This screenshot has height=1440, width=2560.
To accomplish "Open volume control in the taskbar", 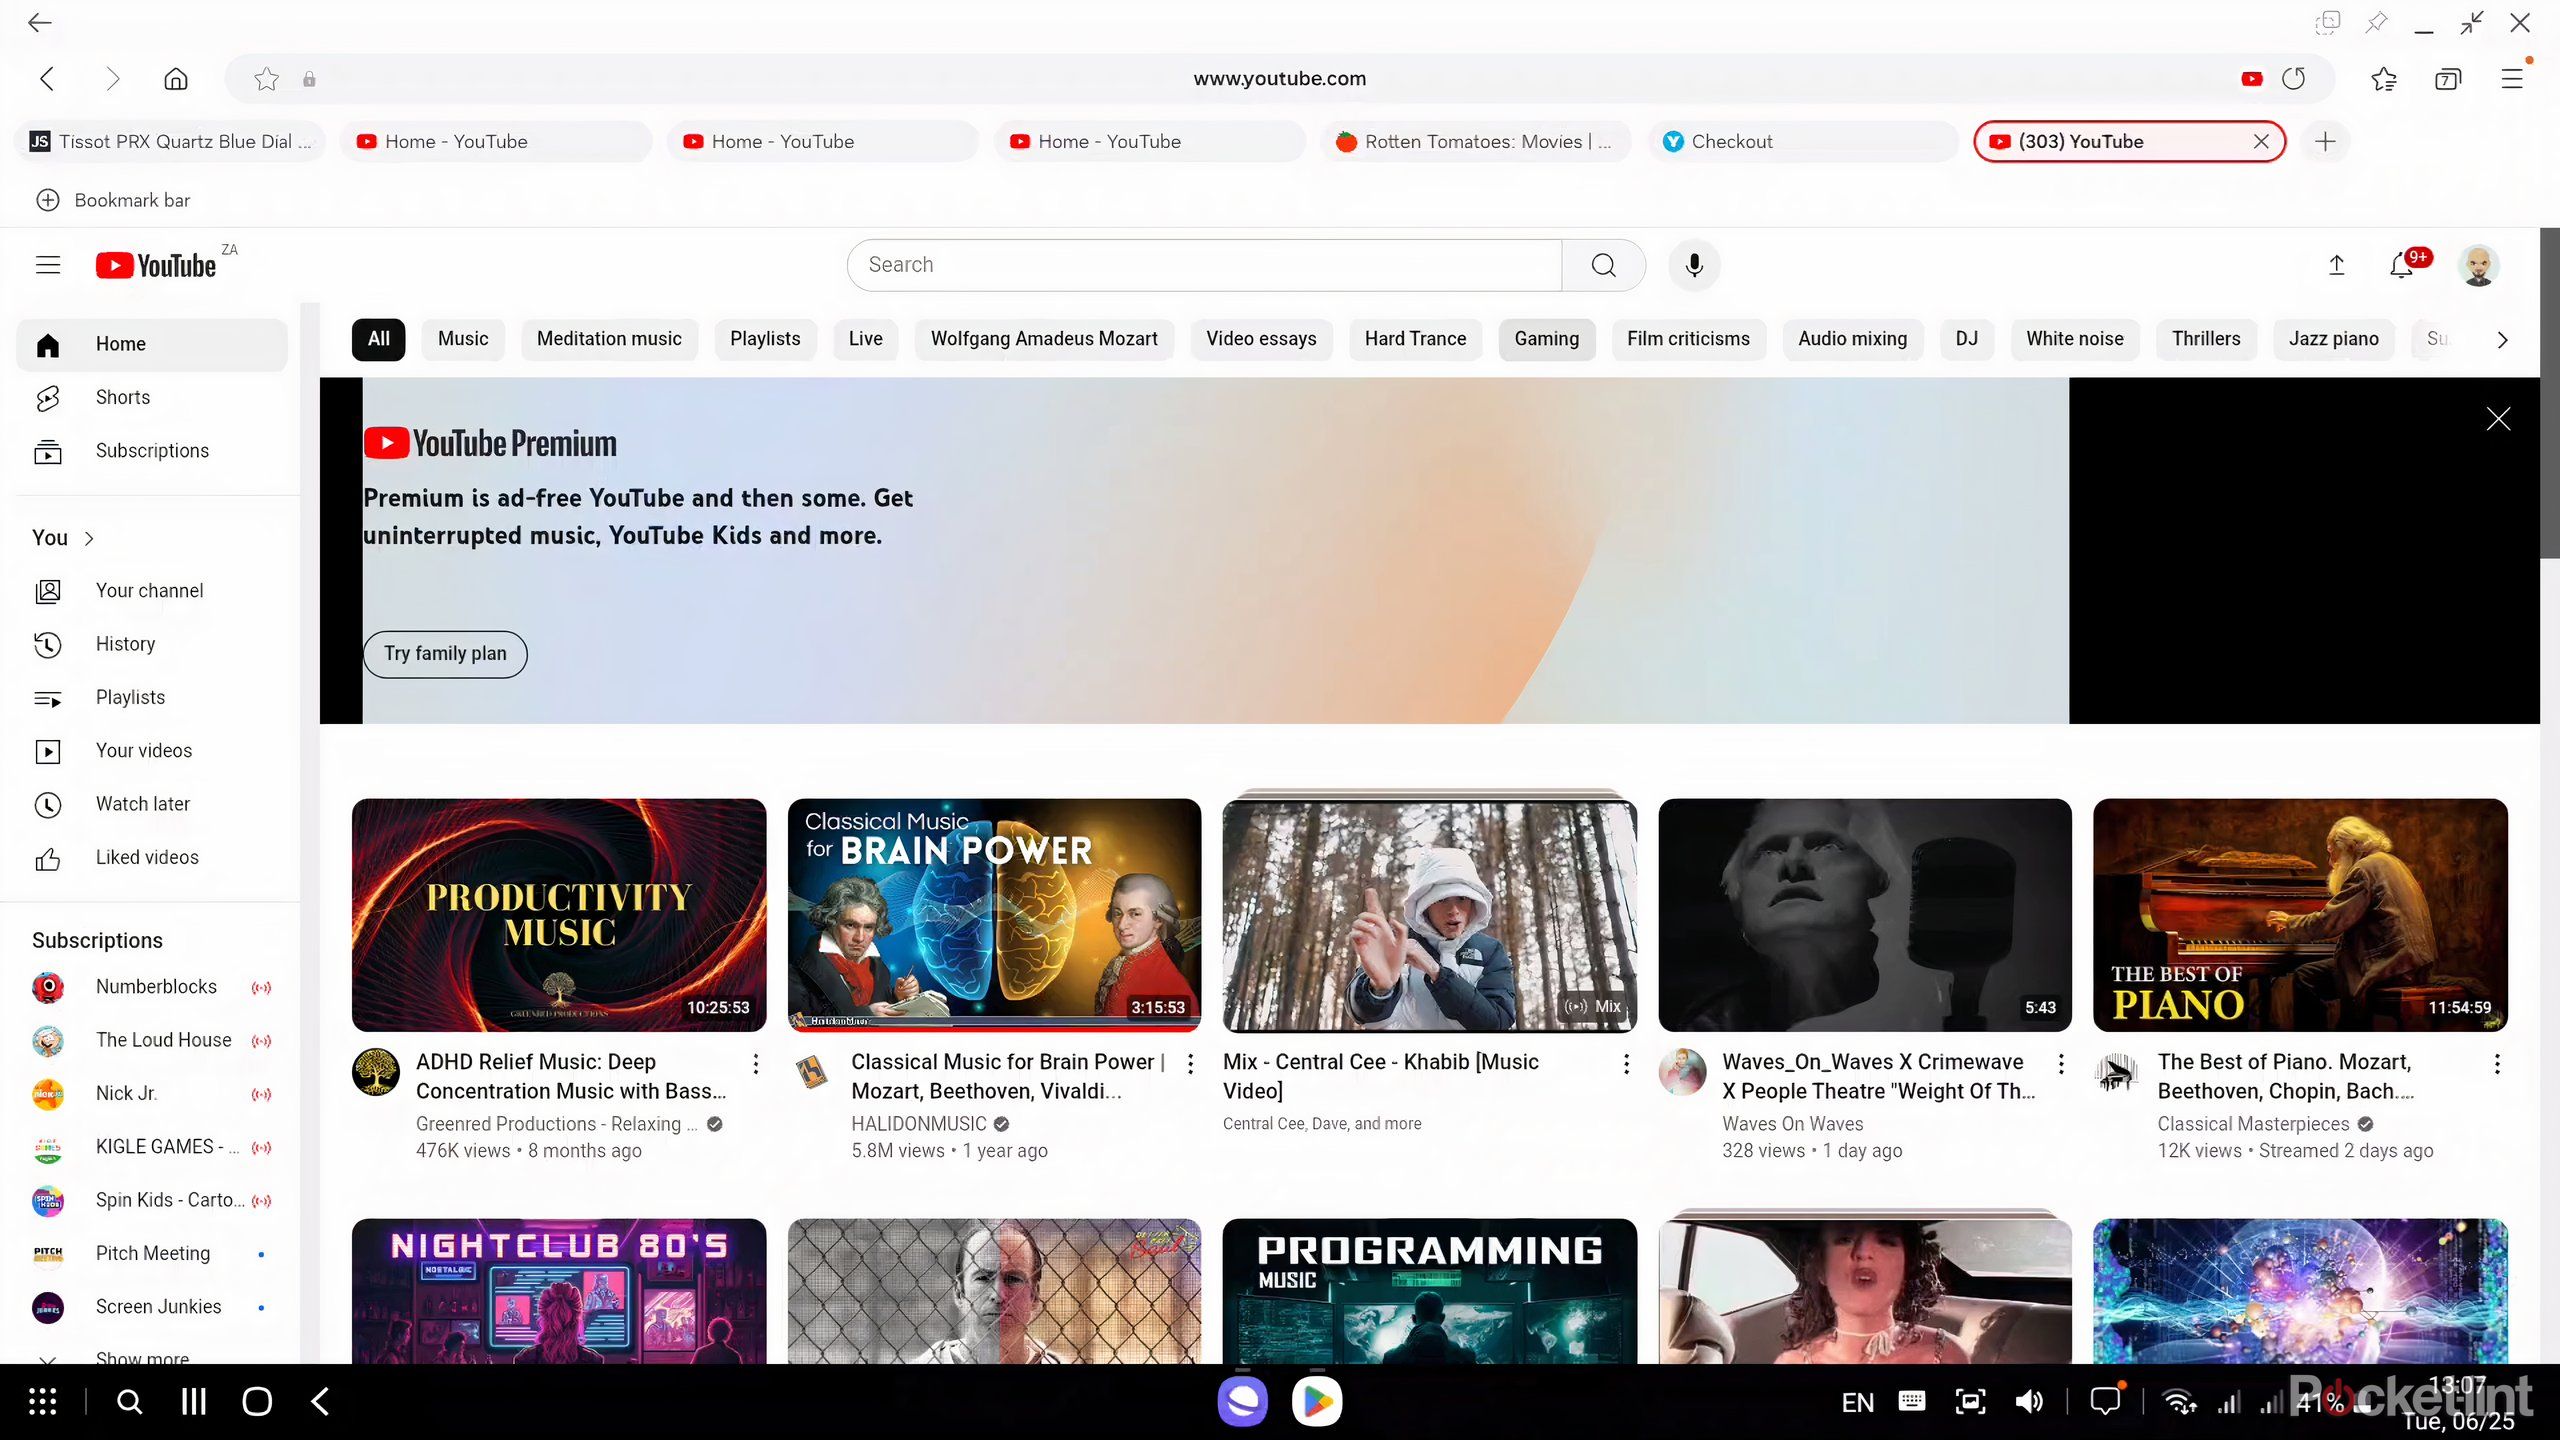I will (x=2029, y=1402).
